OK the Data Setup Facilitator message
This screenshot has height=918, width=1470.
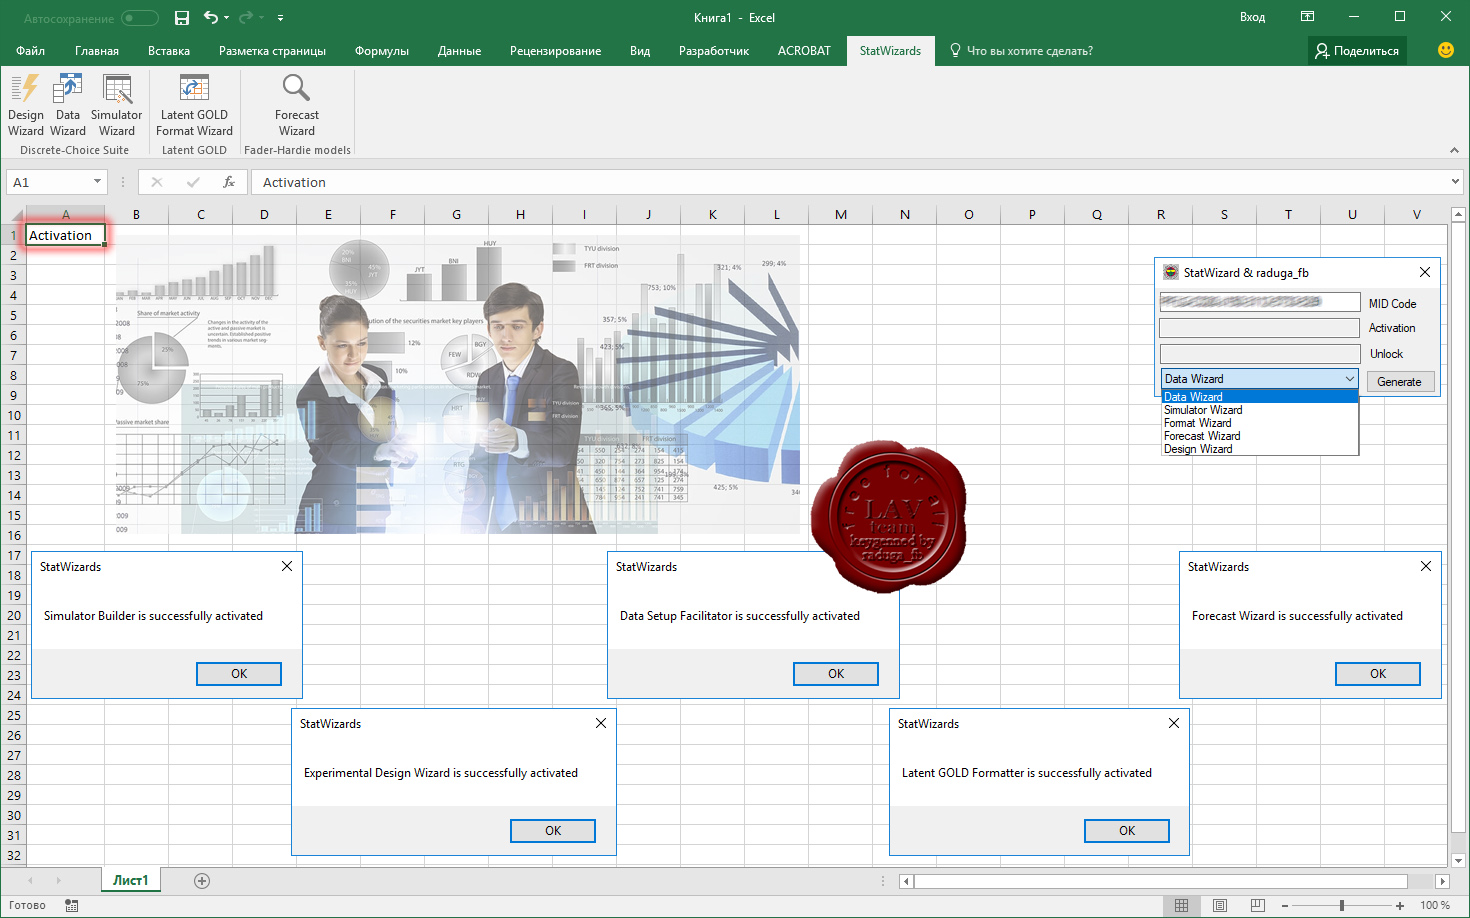[836, 674]
